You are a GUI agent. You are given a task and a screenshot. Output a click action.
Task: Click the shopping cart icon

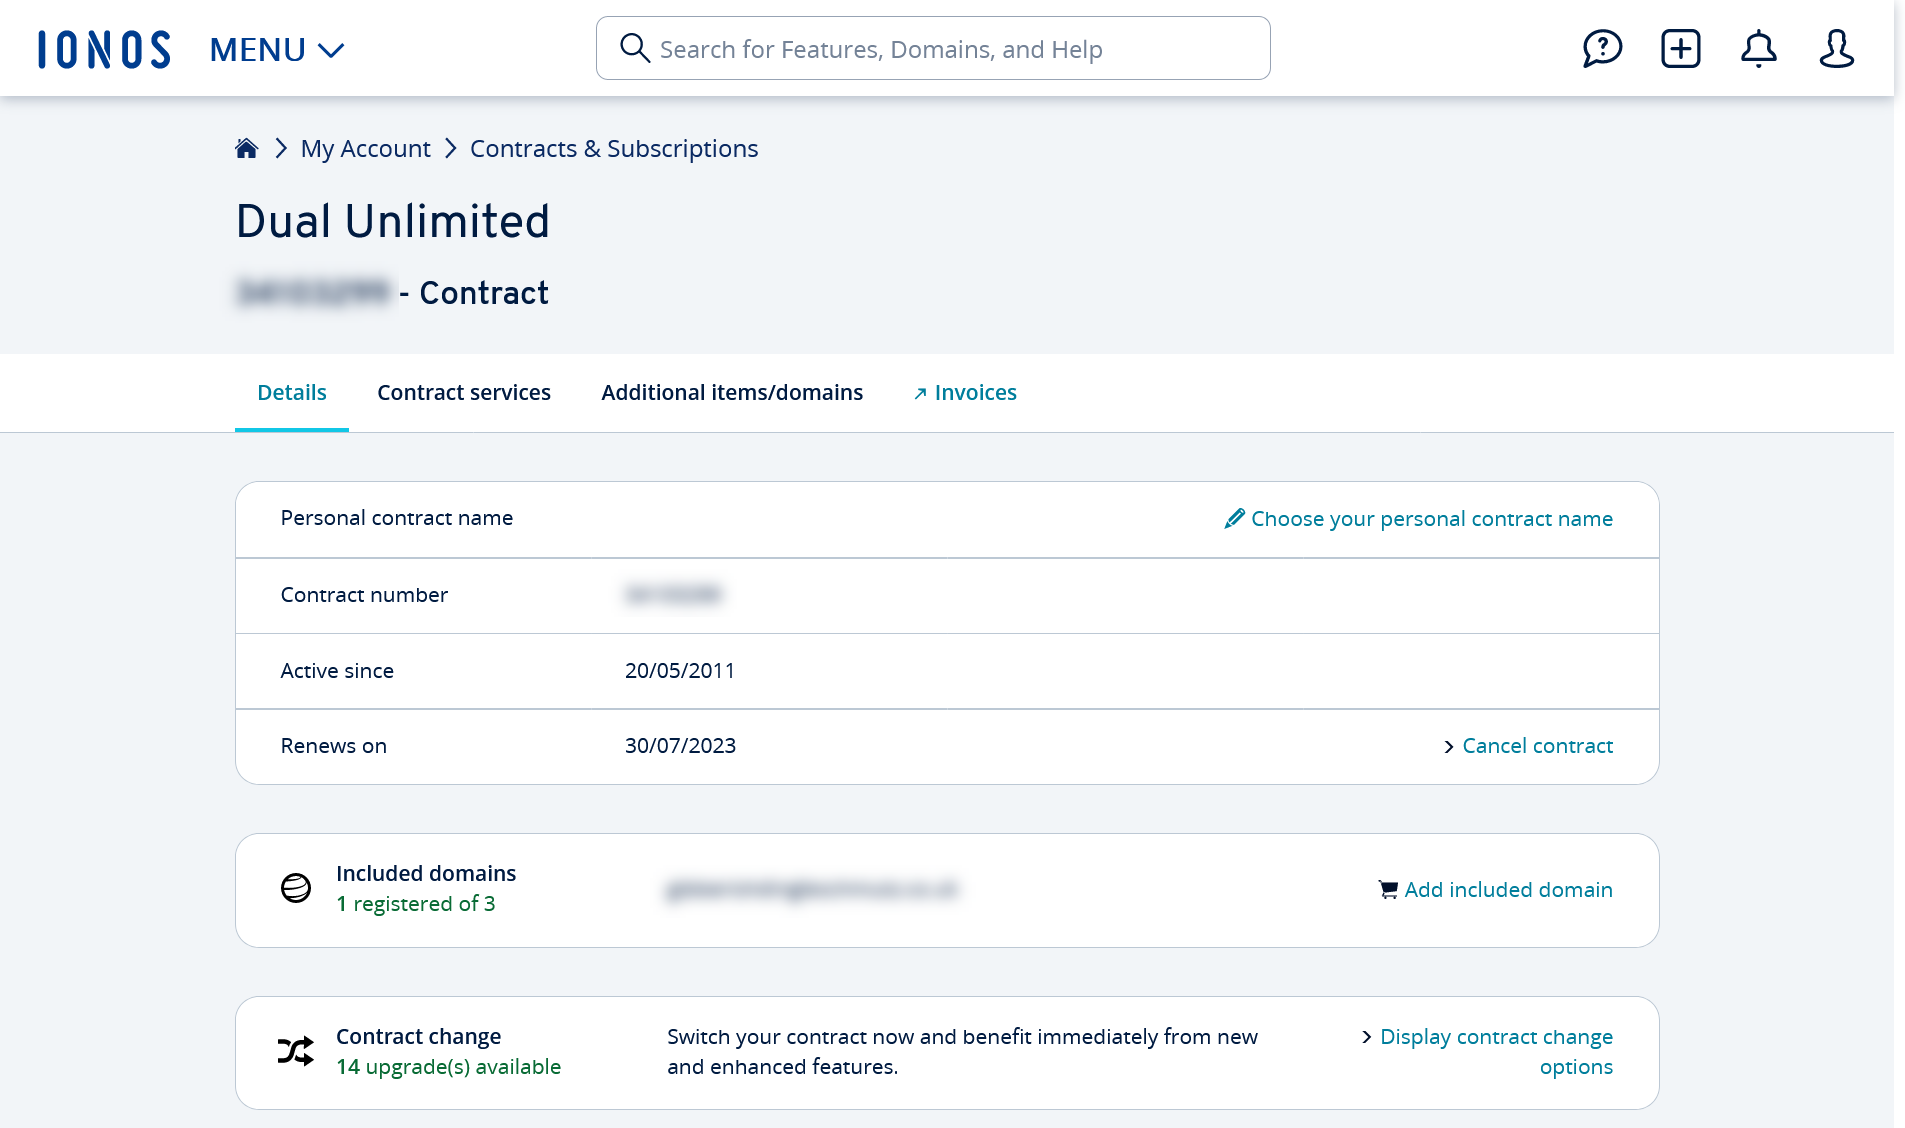(1388, 890)
